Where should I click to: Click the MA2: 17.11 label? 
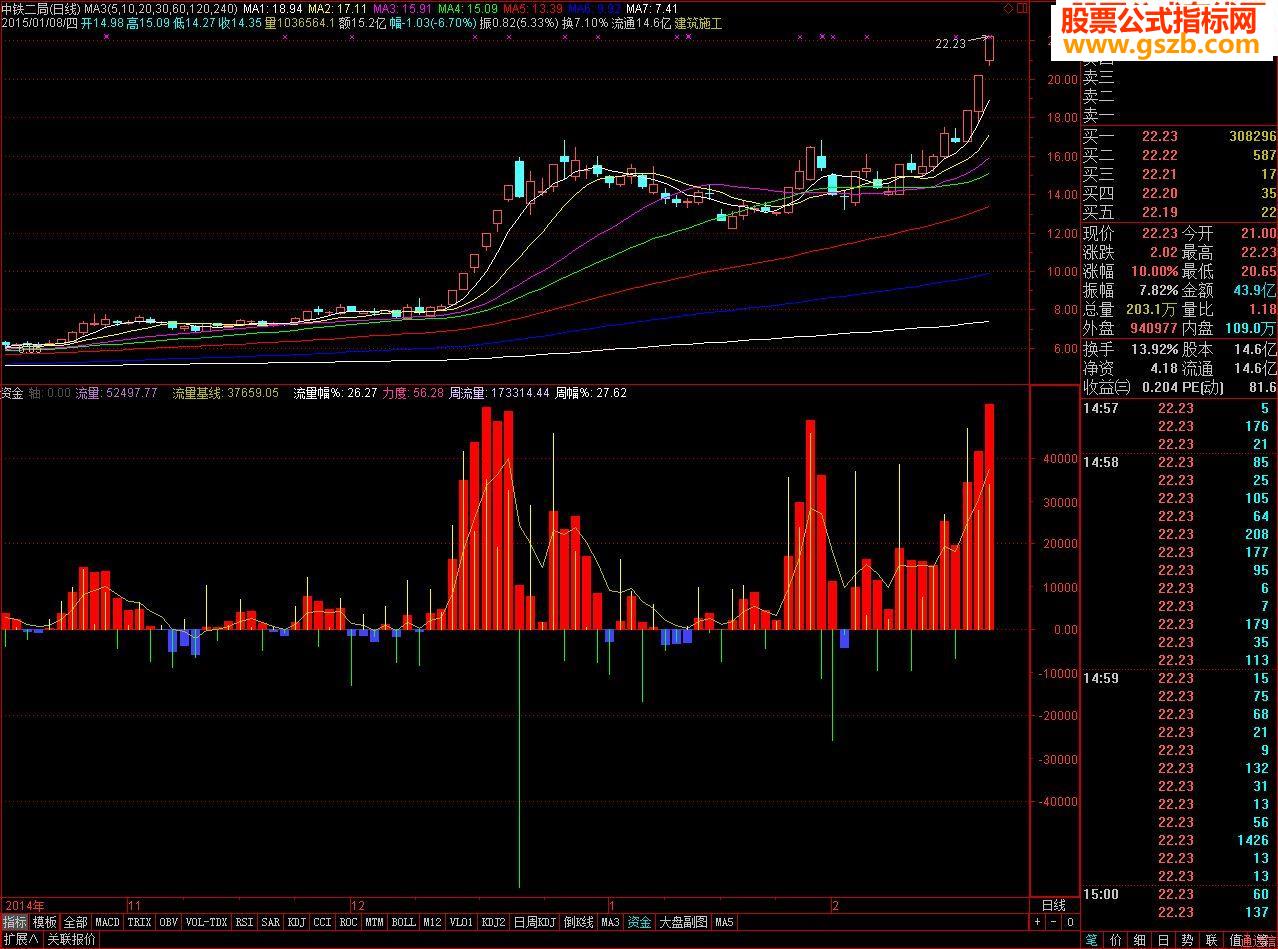click(337, 8)
